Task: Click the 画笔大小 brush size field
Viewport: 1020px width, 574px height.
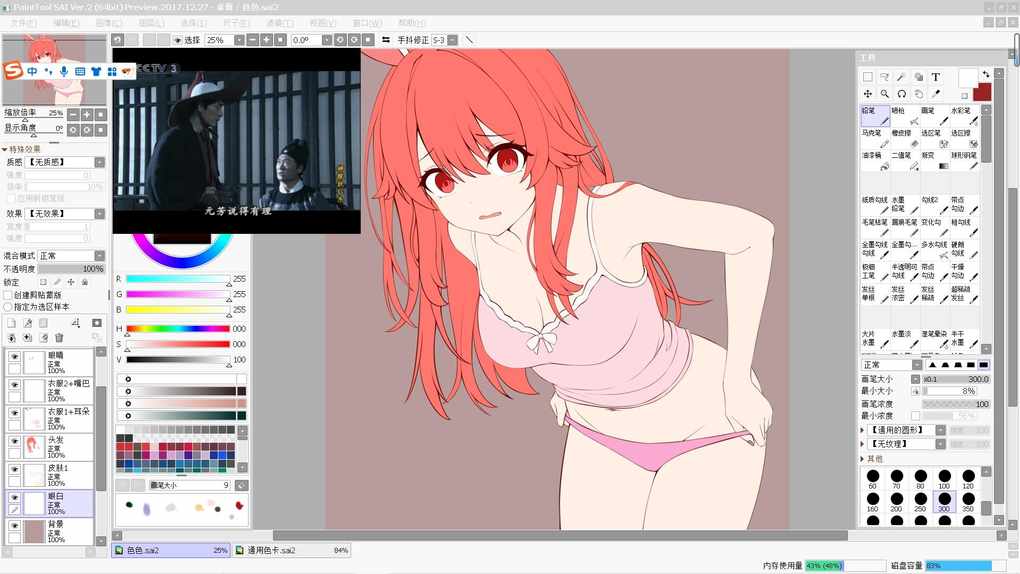Action: pos(956,379)
